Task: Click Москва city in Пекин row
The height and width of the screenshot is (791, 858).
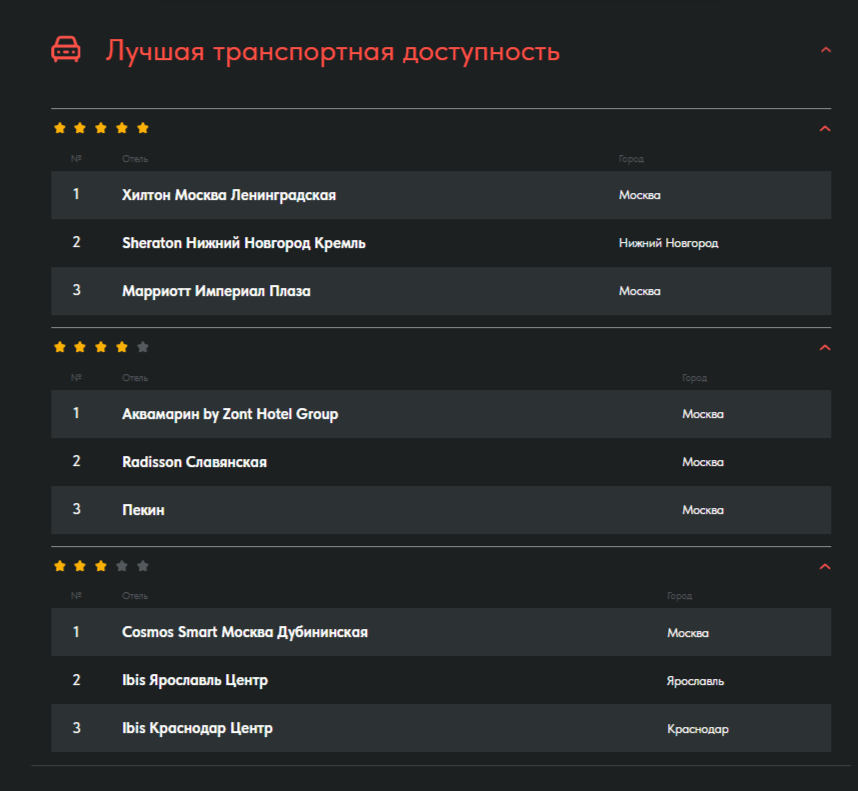Action: pyautogui.click(x=703, y=510)
